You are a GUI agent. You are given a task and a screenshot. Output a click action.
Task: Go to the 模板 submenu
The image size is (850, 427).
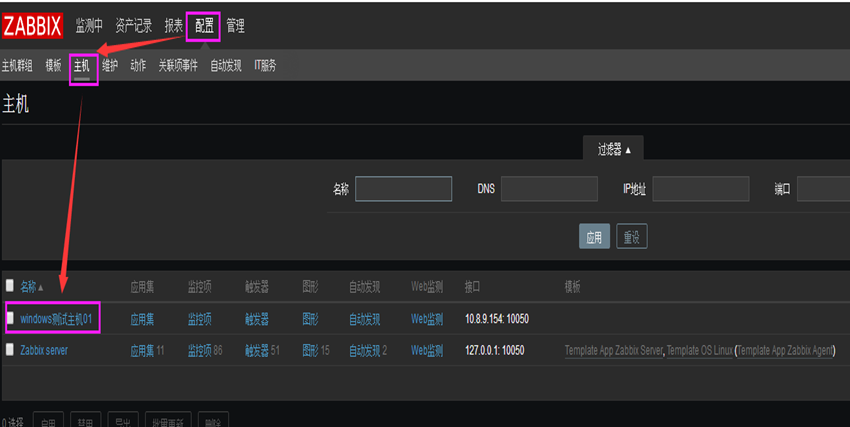point(54,66)
